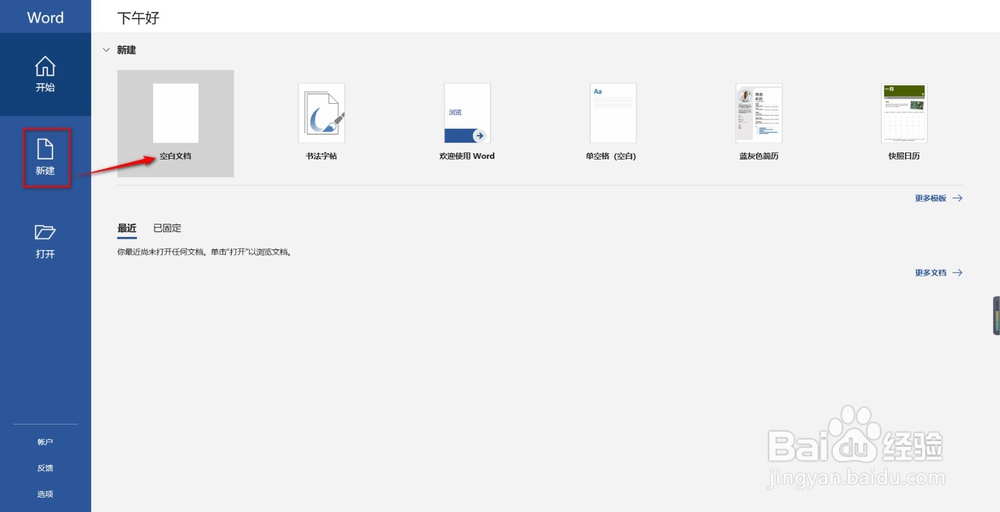This screenshot has width=1000, height=512.
Task: Switch to the 已固定 tab
Action: coord(167,228)
